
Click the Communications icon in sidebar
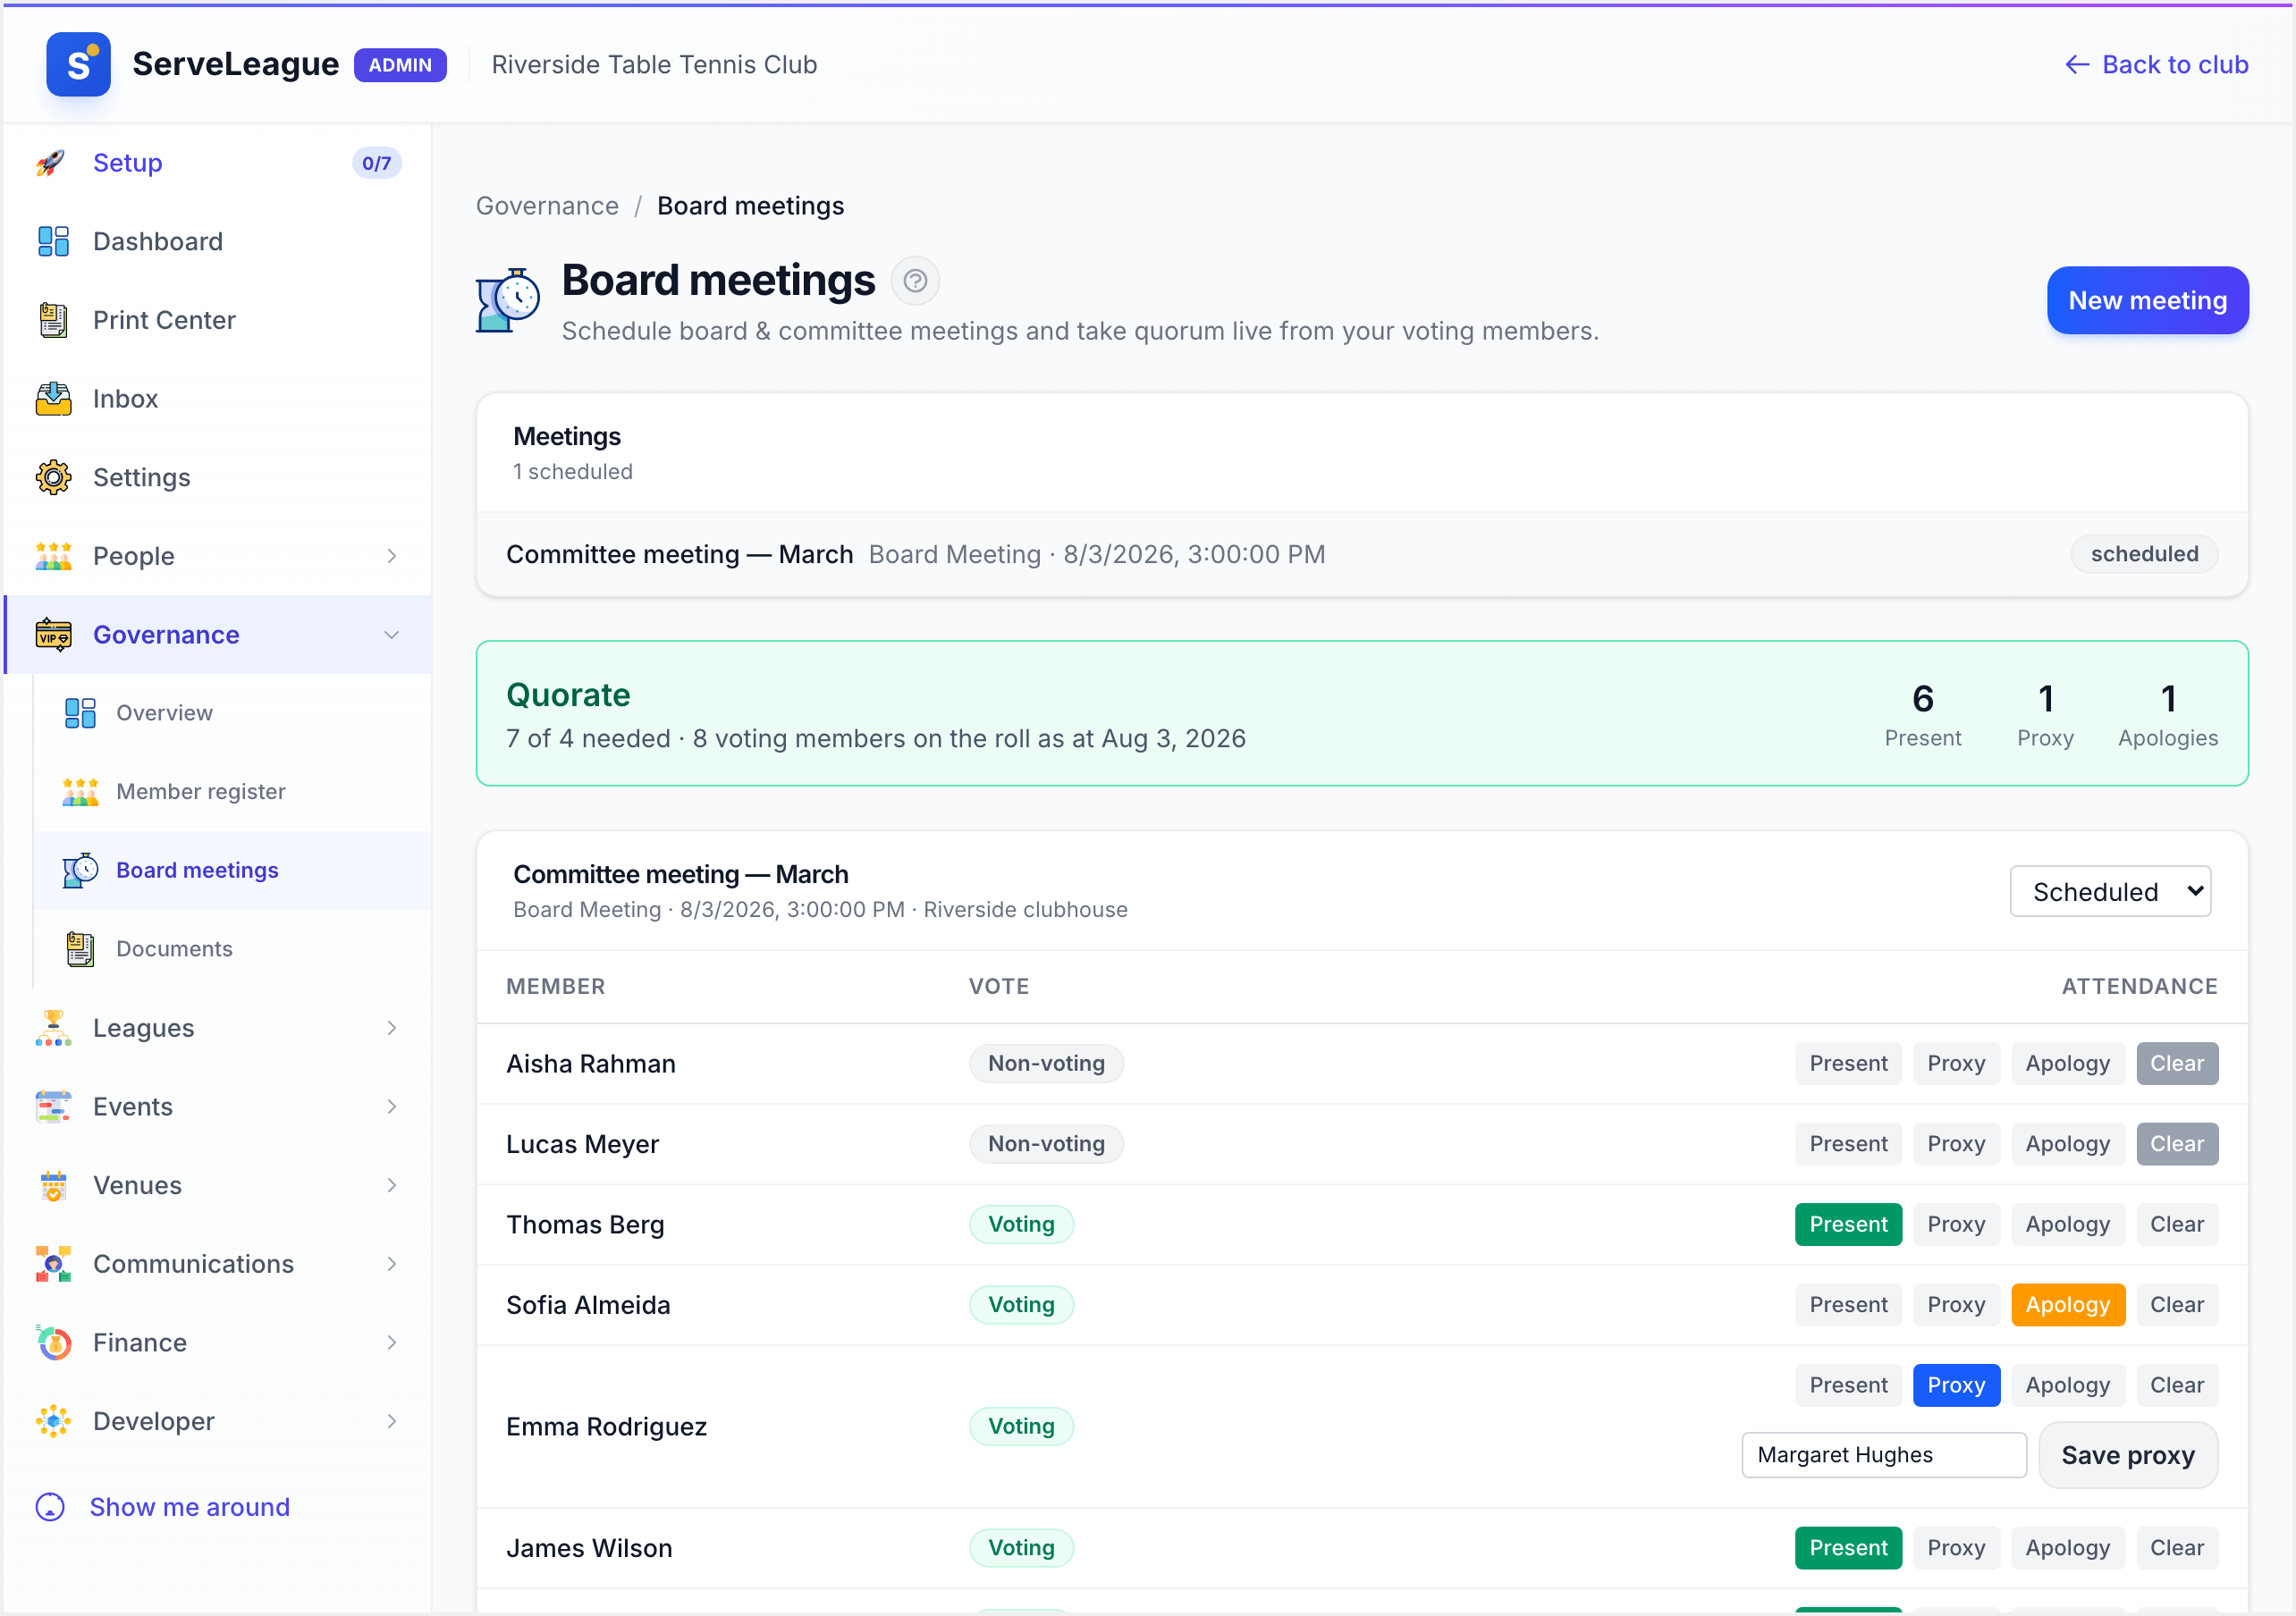tap(53, 1264)
